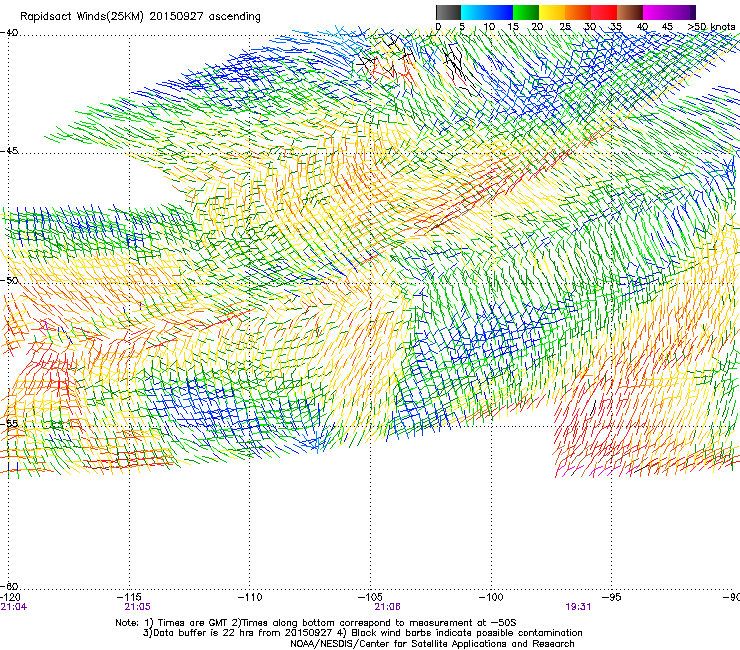Click the purple "21:06" pass time
The width and height of the screenshot is (740, 650).
pyautogui.click(x=387, y=607)
